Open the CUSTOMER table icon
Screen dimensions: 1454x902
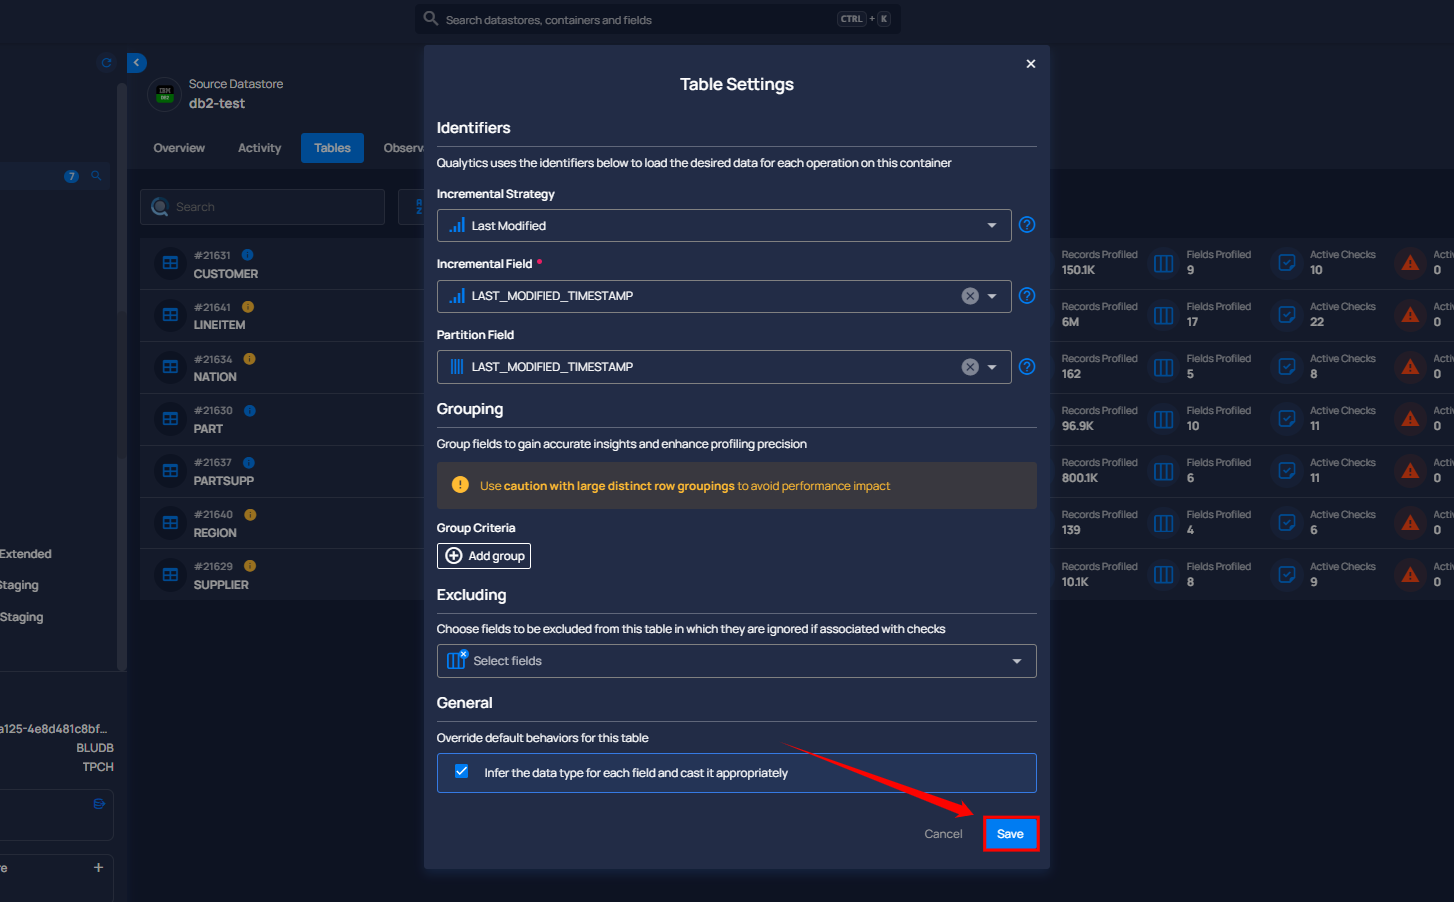pos(170,263)
